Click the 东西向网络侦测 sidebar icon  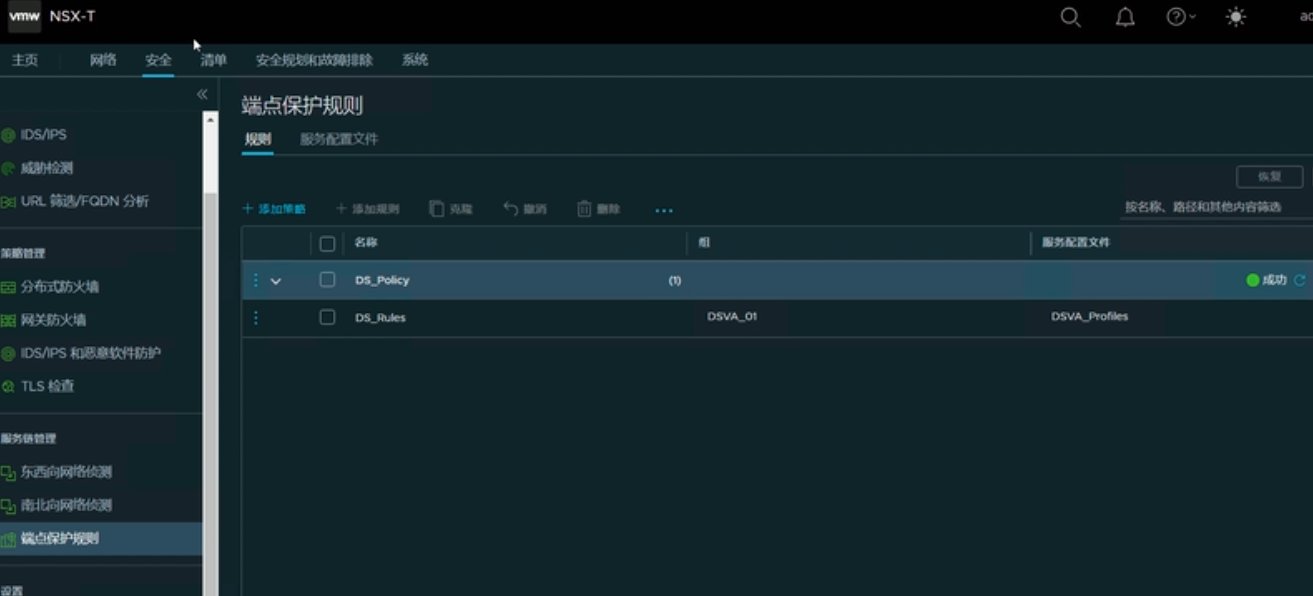8,472
